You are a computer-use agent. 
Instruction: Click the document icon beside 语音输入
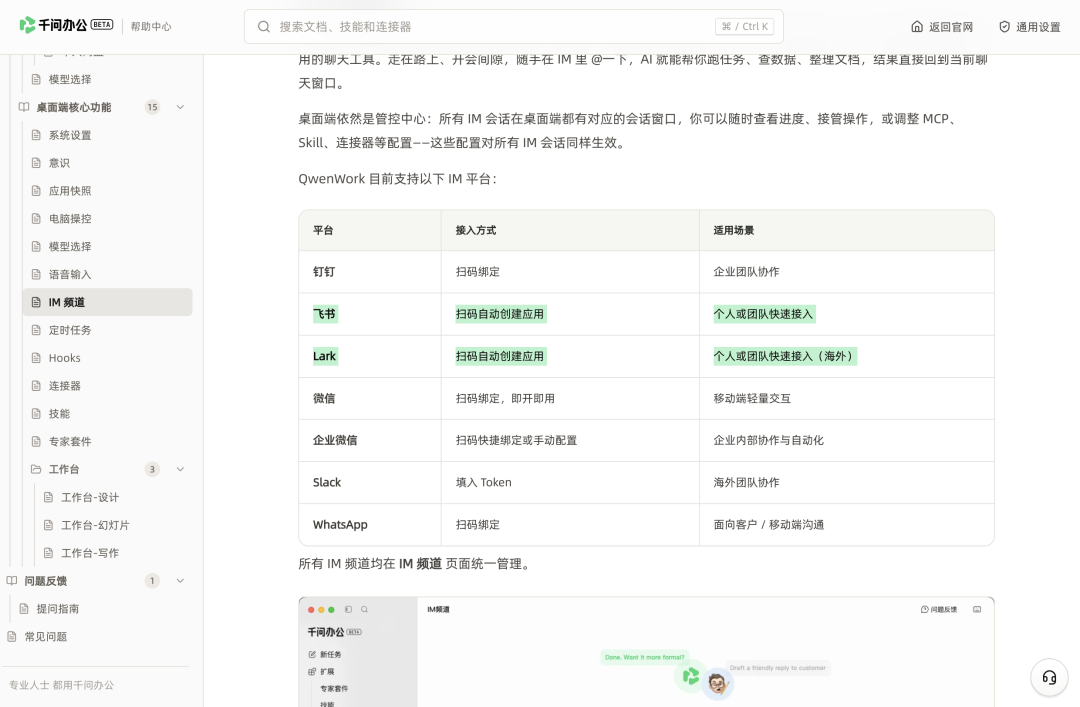[x=37, y=274]
